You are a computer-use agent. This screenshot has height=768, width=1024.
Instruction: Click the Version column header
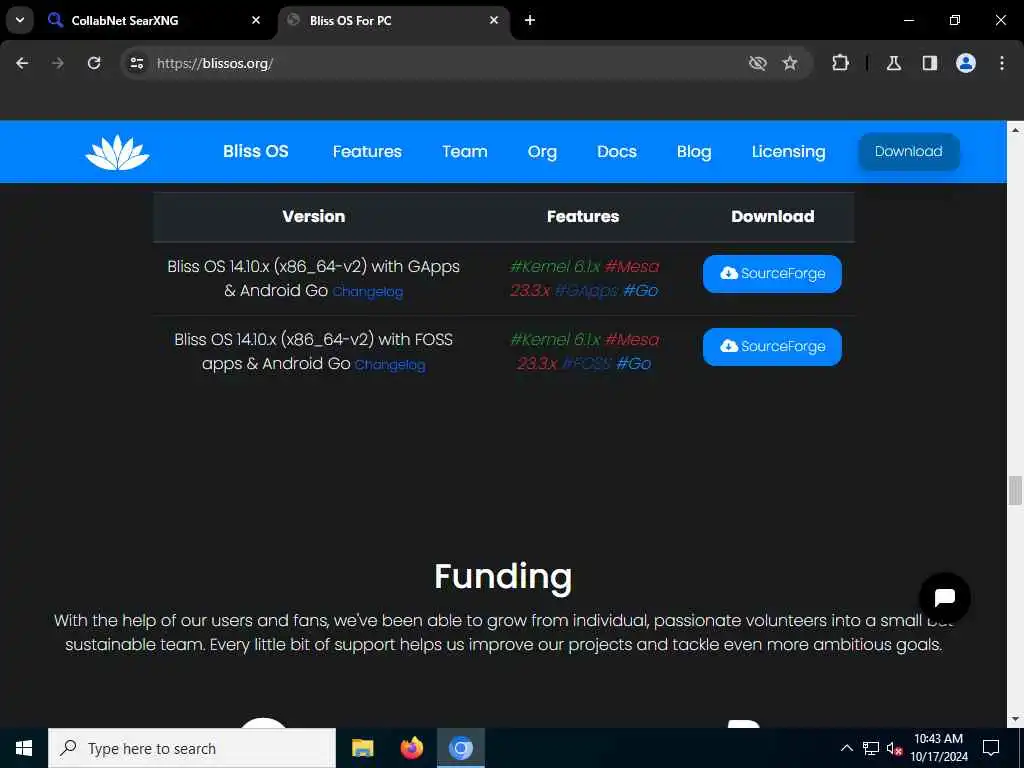(313, 216)
